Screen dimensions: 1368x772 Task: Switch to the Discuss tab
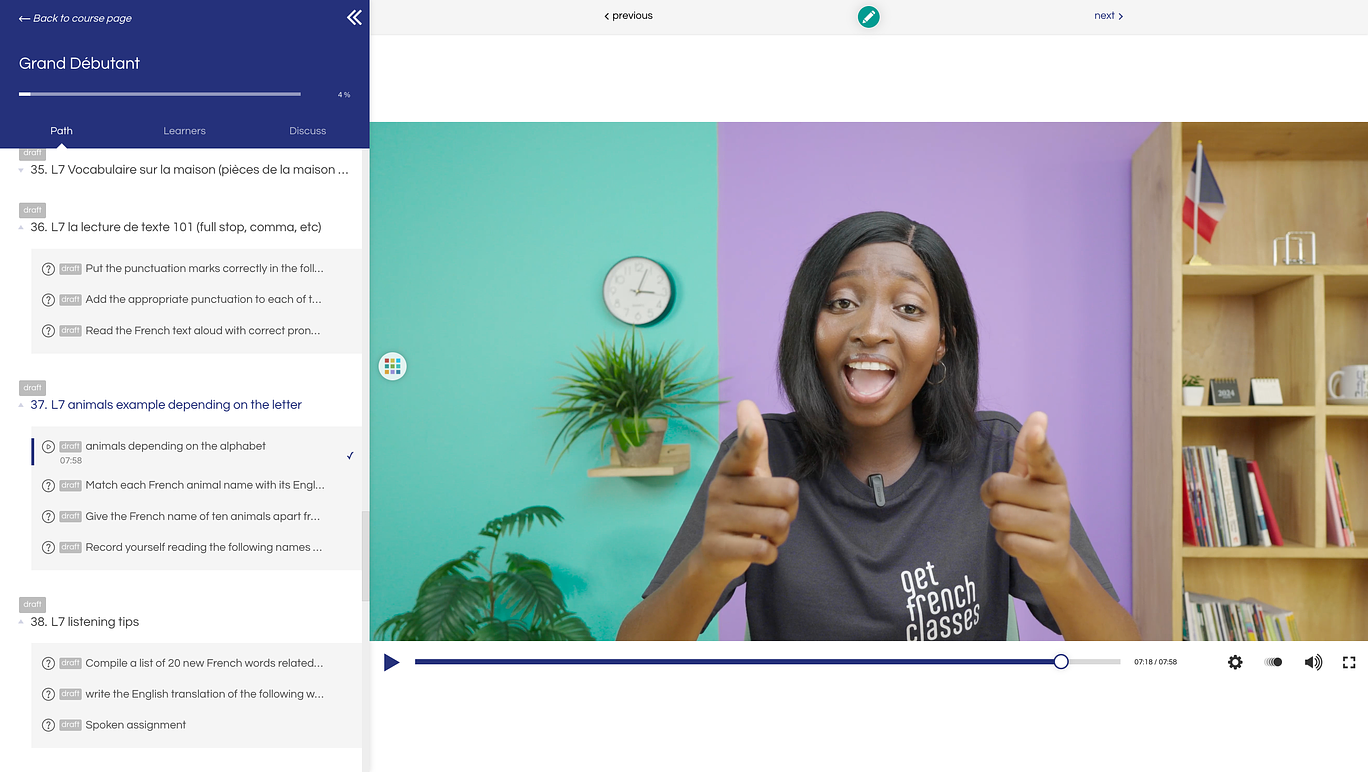tap(307, 131)
